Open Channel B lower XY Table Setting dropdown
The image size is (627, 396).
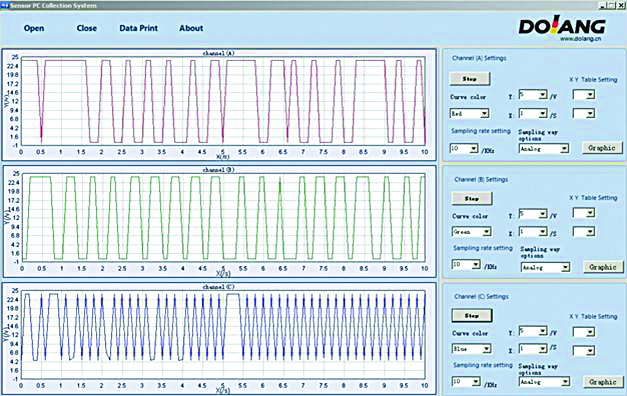pos(584,232)
